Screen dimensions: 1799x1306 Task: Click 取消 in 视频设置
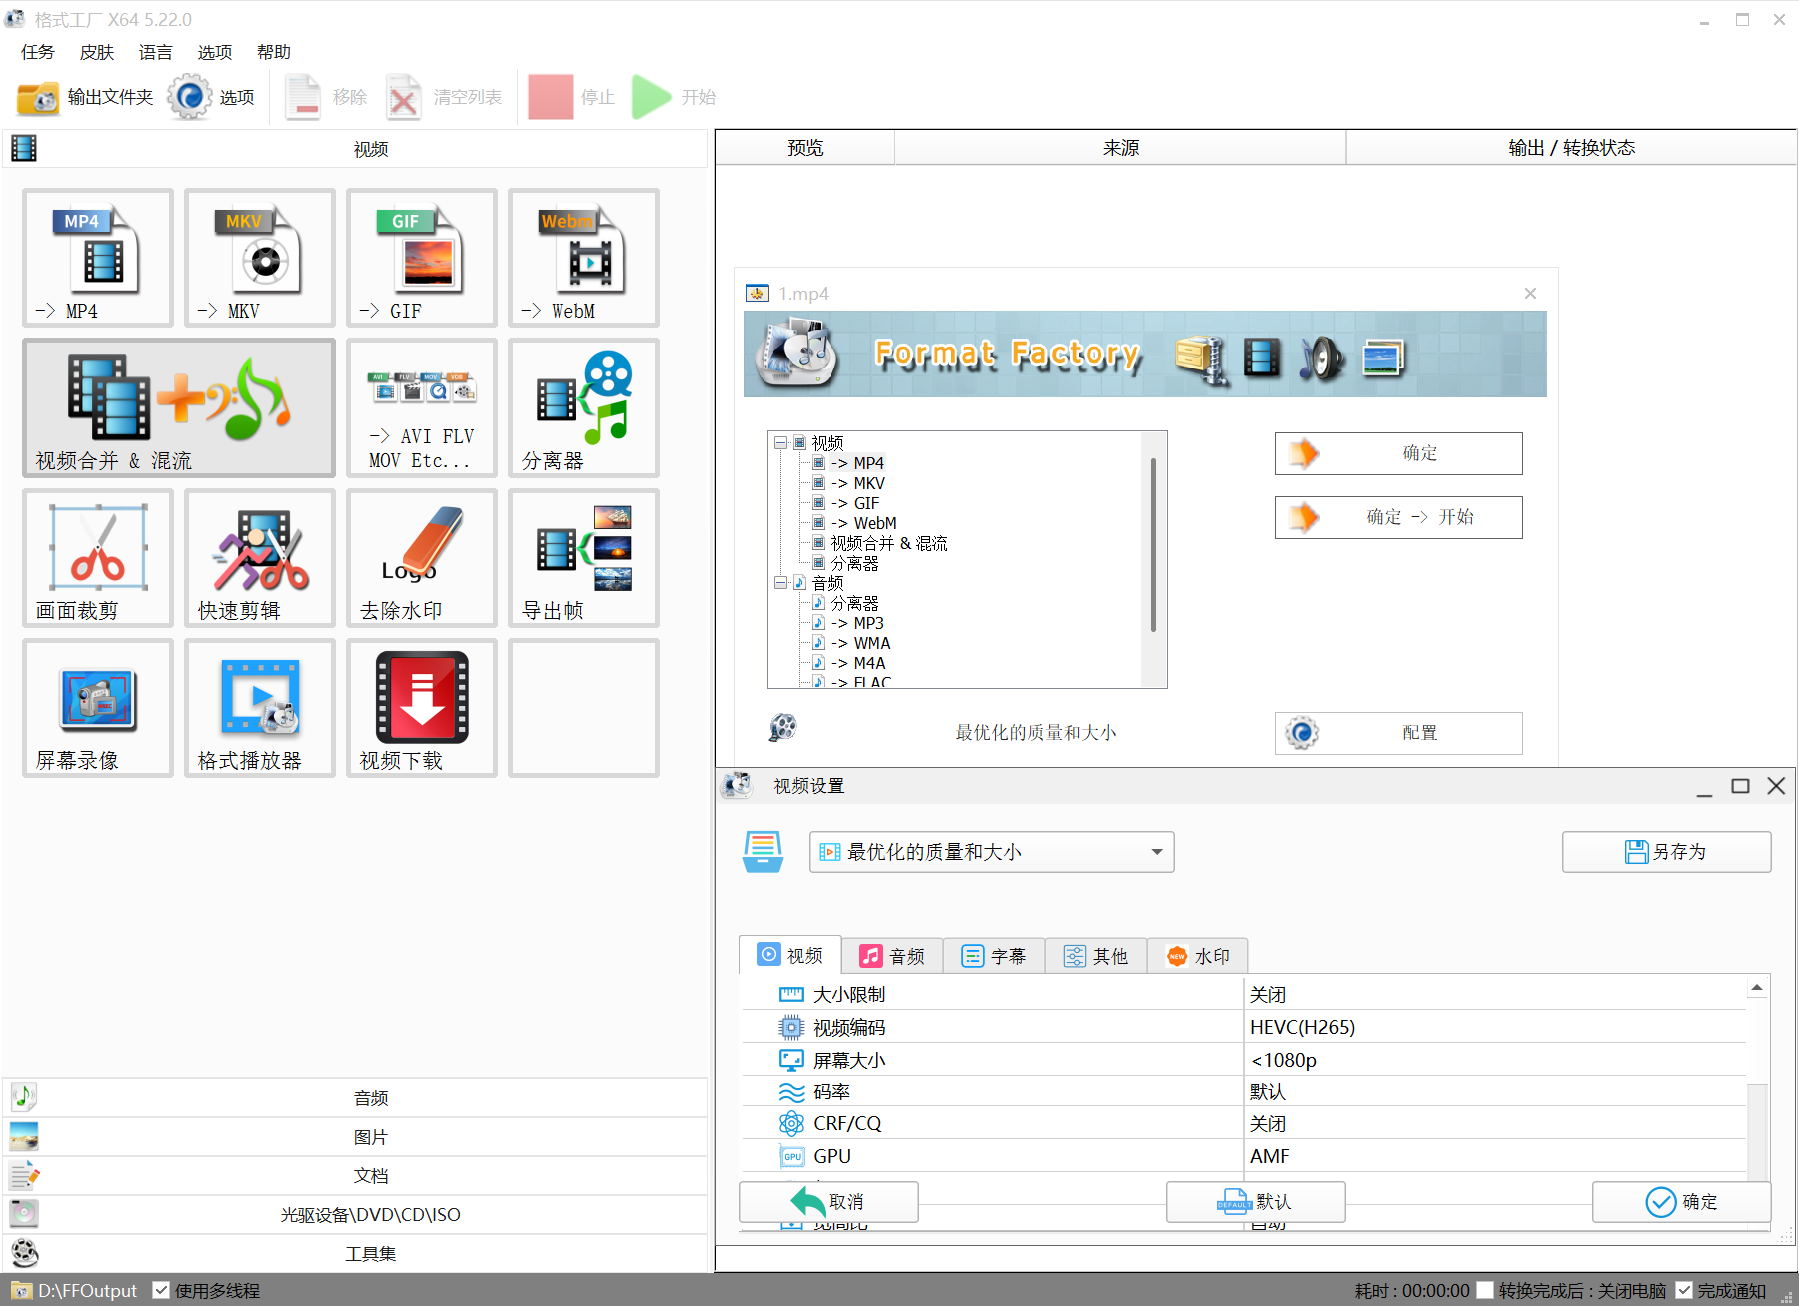829,1202
